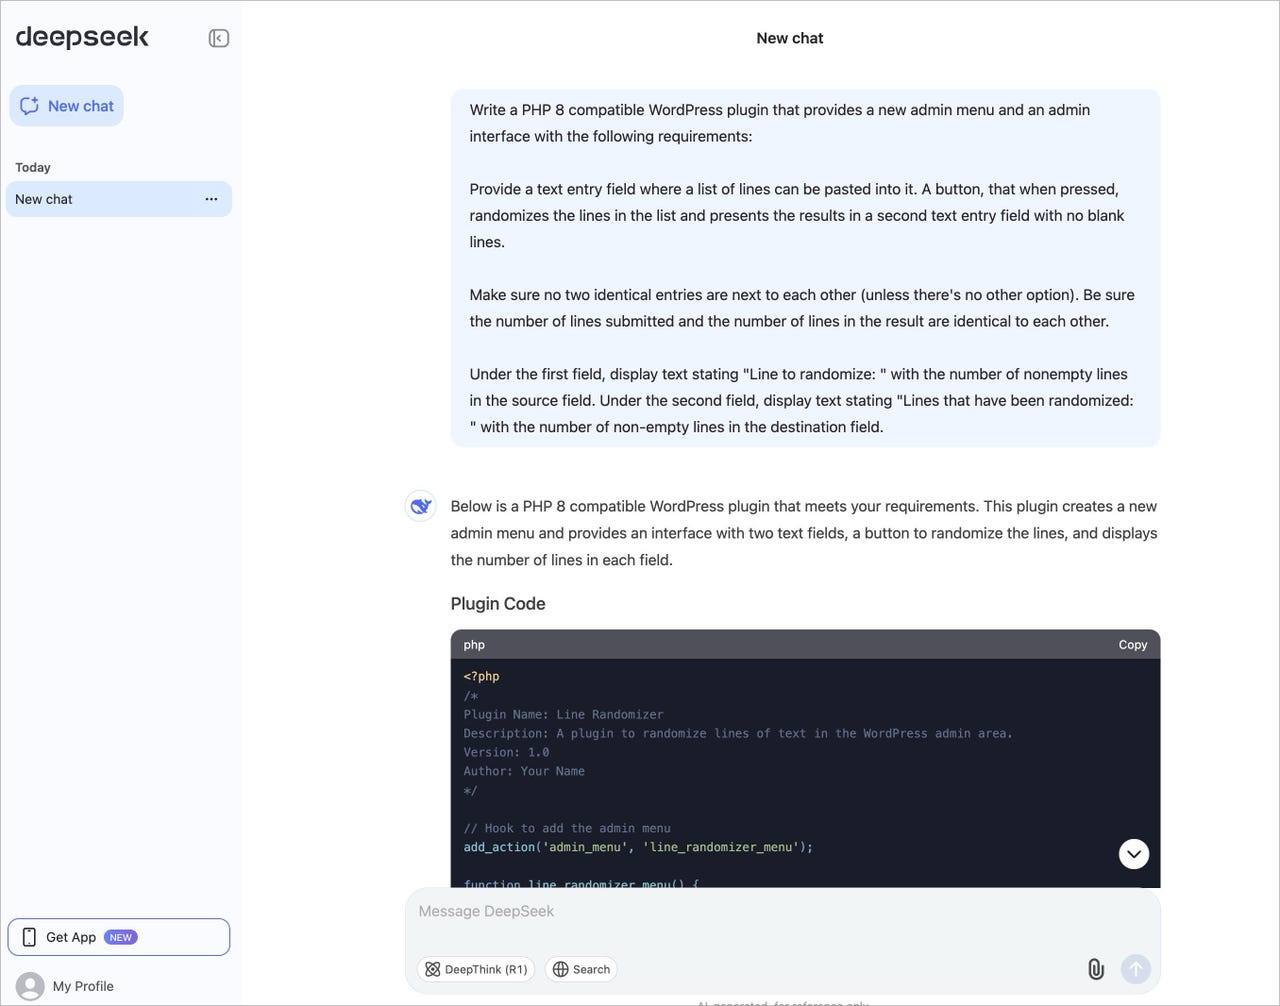
Task: Click the Get App button
Action: coord(119,937)
